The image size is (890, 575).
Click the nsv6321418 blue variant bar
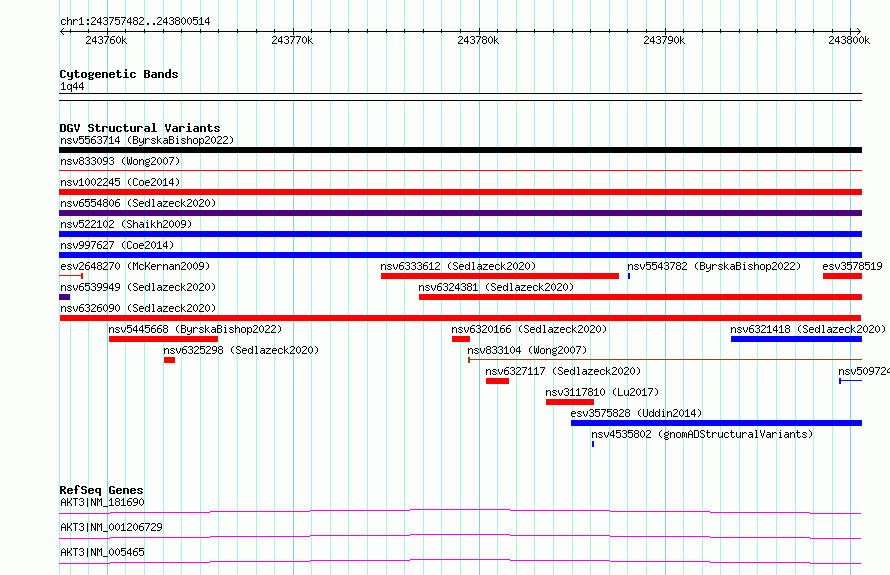click(796, 339)
